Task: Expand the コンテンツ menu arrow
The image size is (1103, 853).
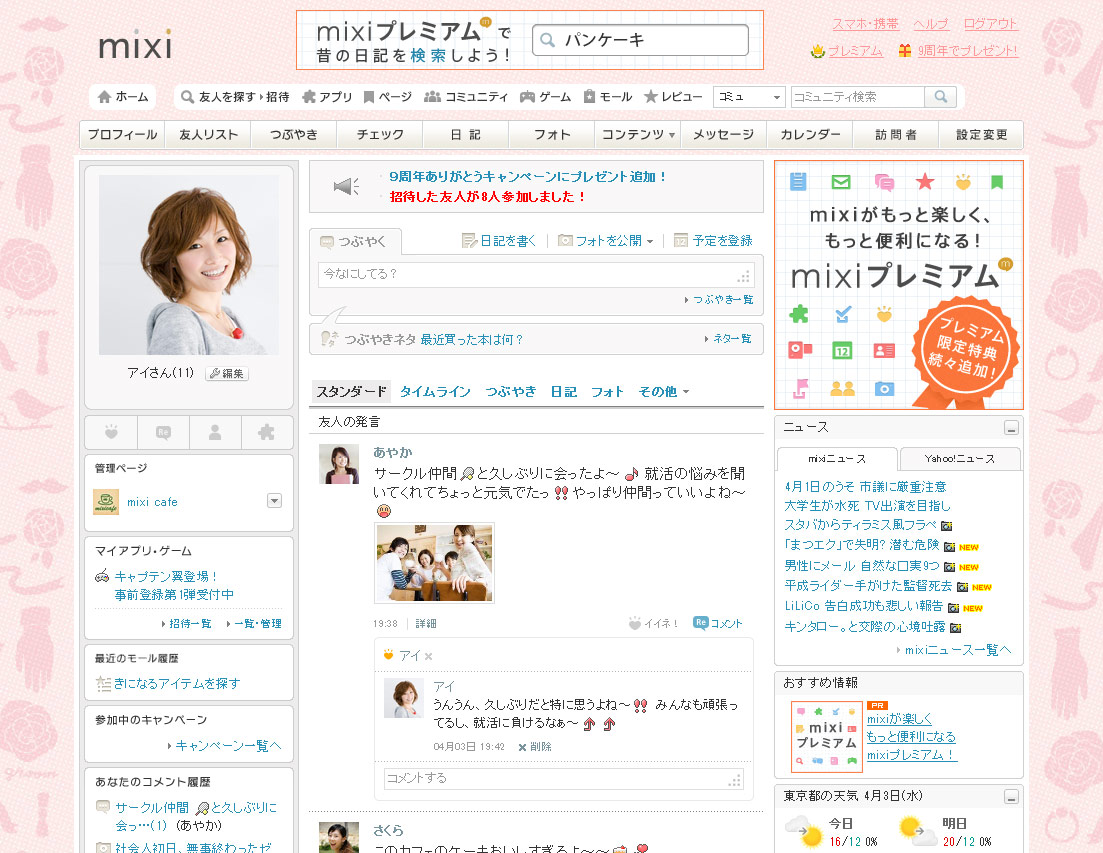Action: [672, 135]
